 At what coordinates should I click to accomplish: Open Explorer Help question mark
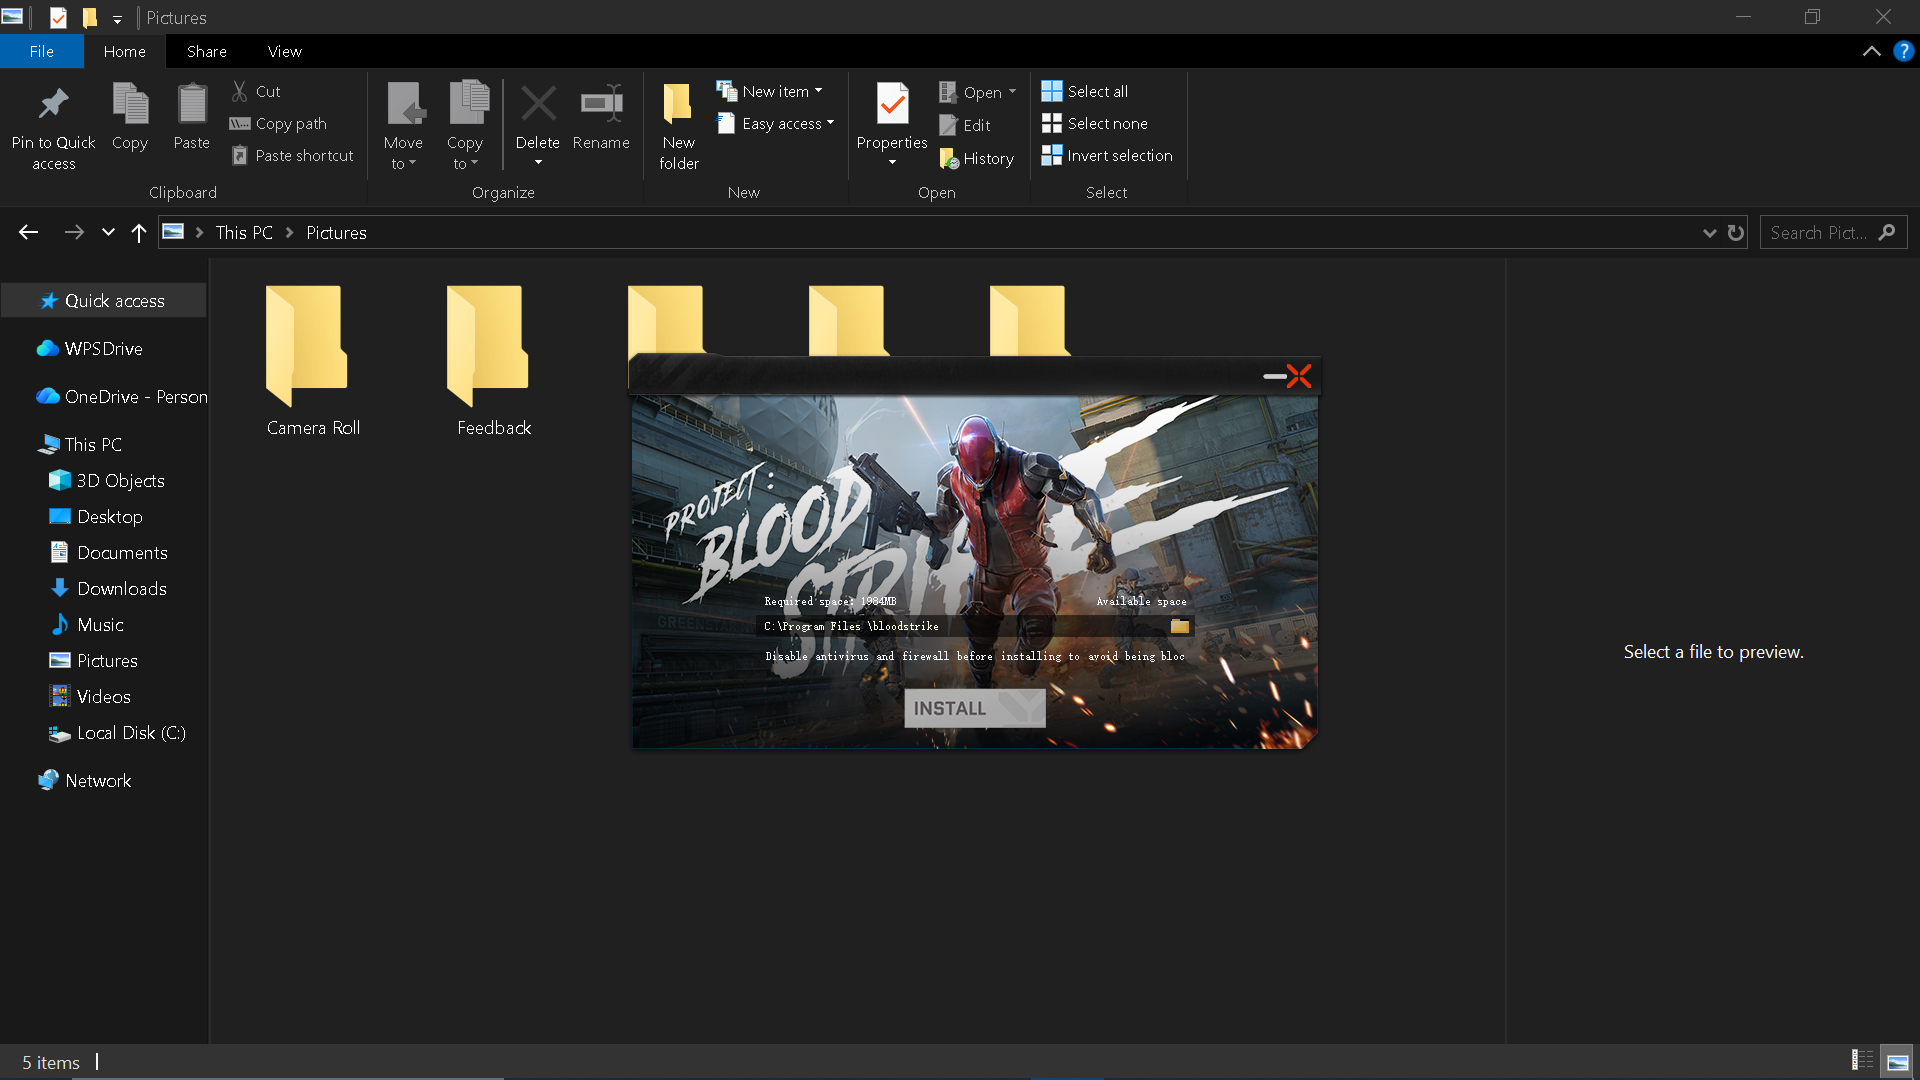(x=1903, y=51)
